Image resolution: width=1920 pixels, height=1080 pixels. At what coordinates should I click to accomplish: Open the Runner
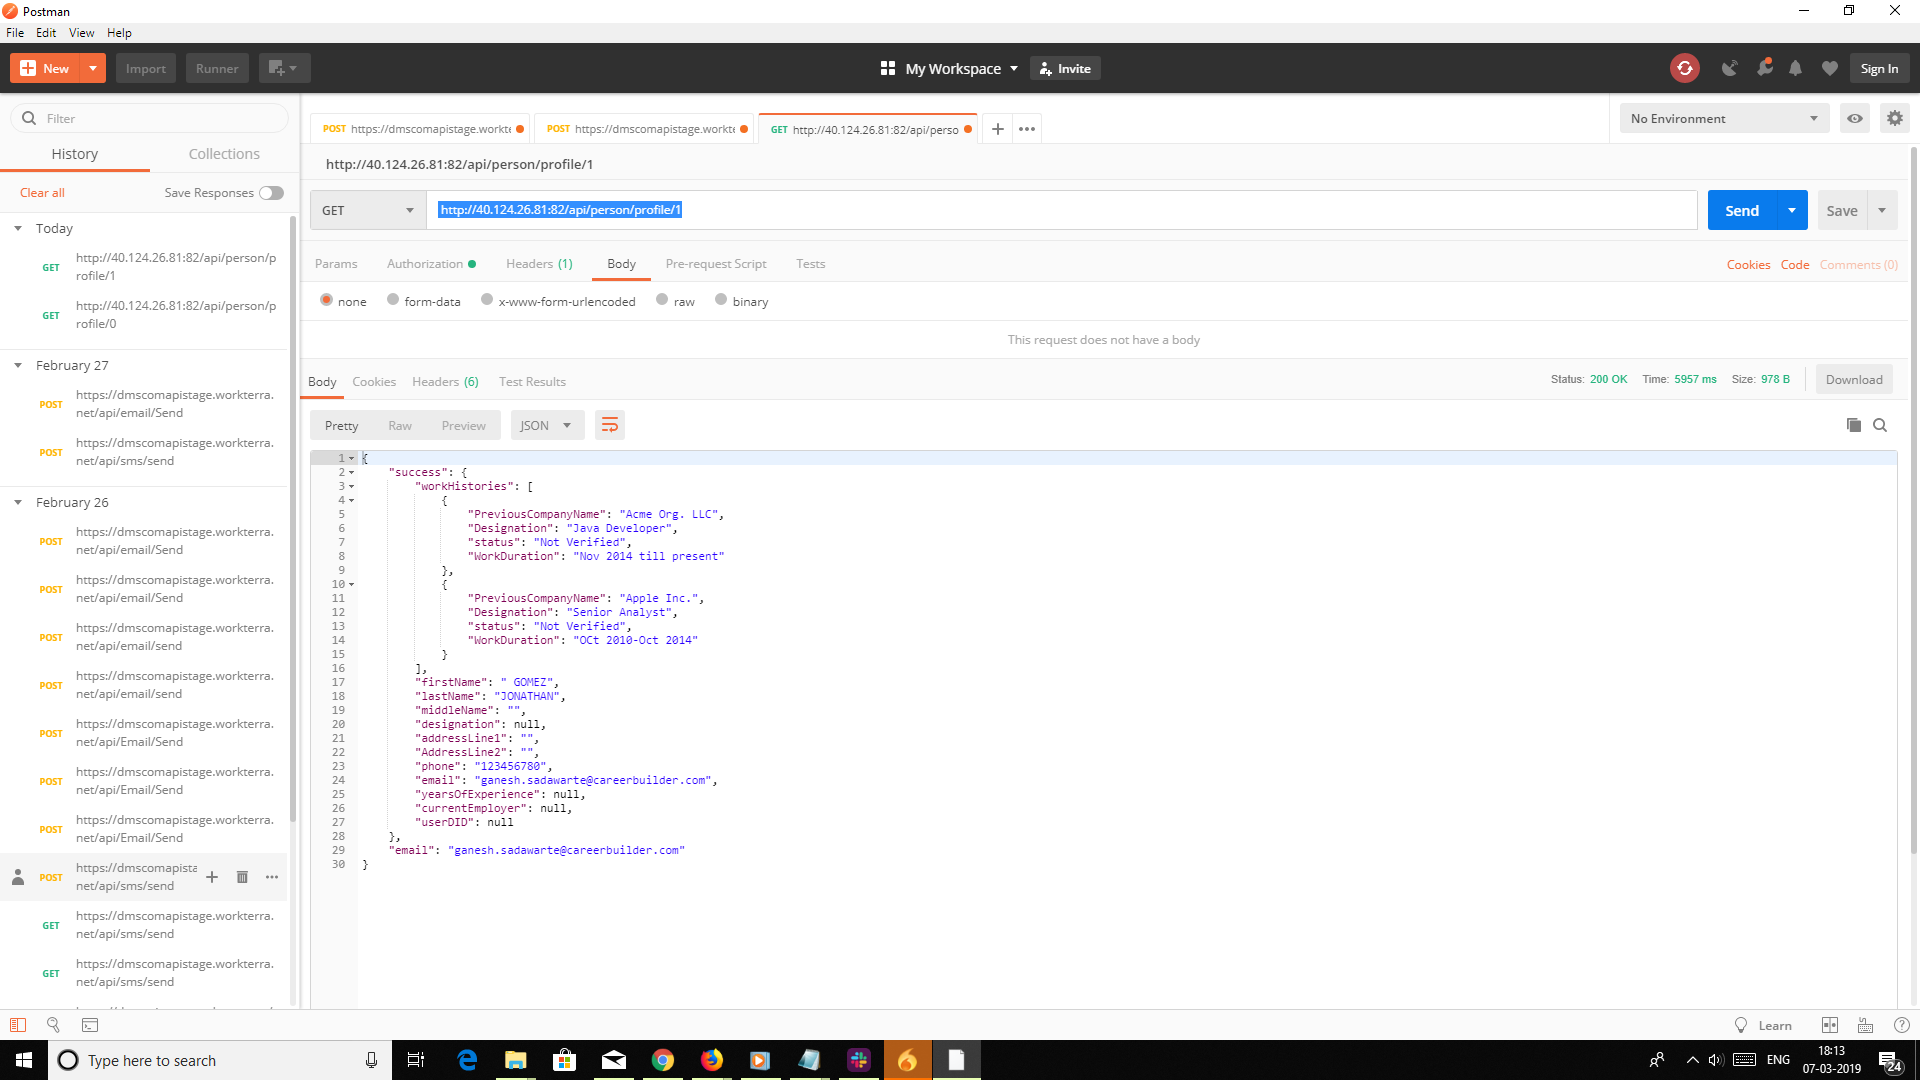tap(216, 67)
